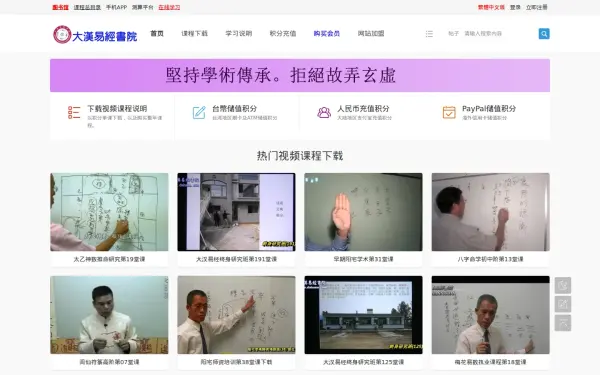Open thumbnail of 大汉易经终身研究班第125堂课
This screenshot has width=600, height=375.
pyautogui.click(x=364, y=315)
